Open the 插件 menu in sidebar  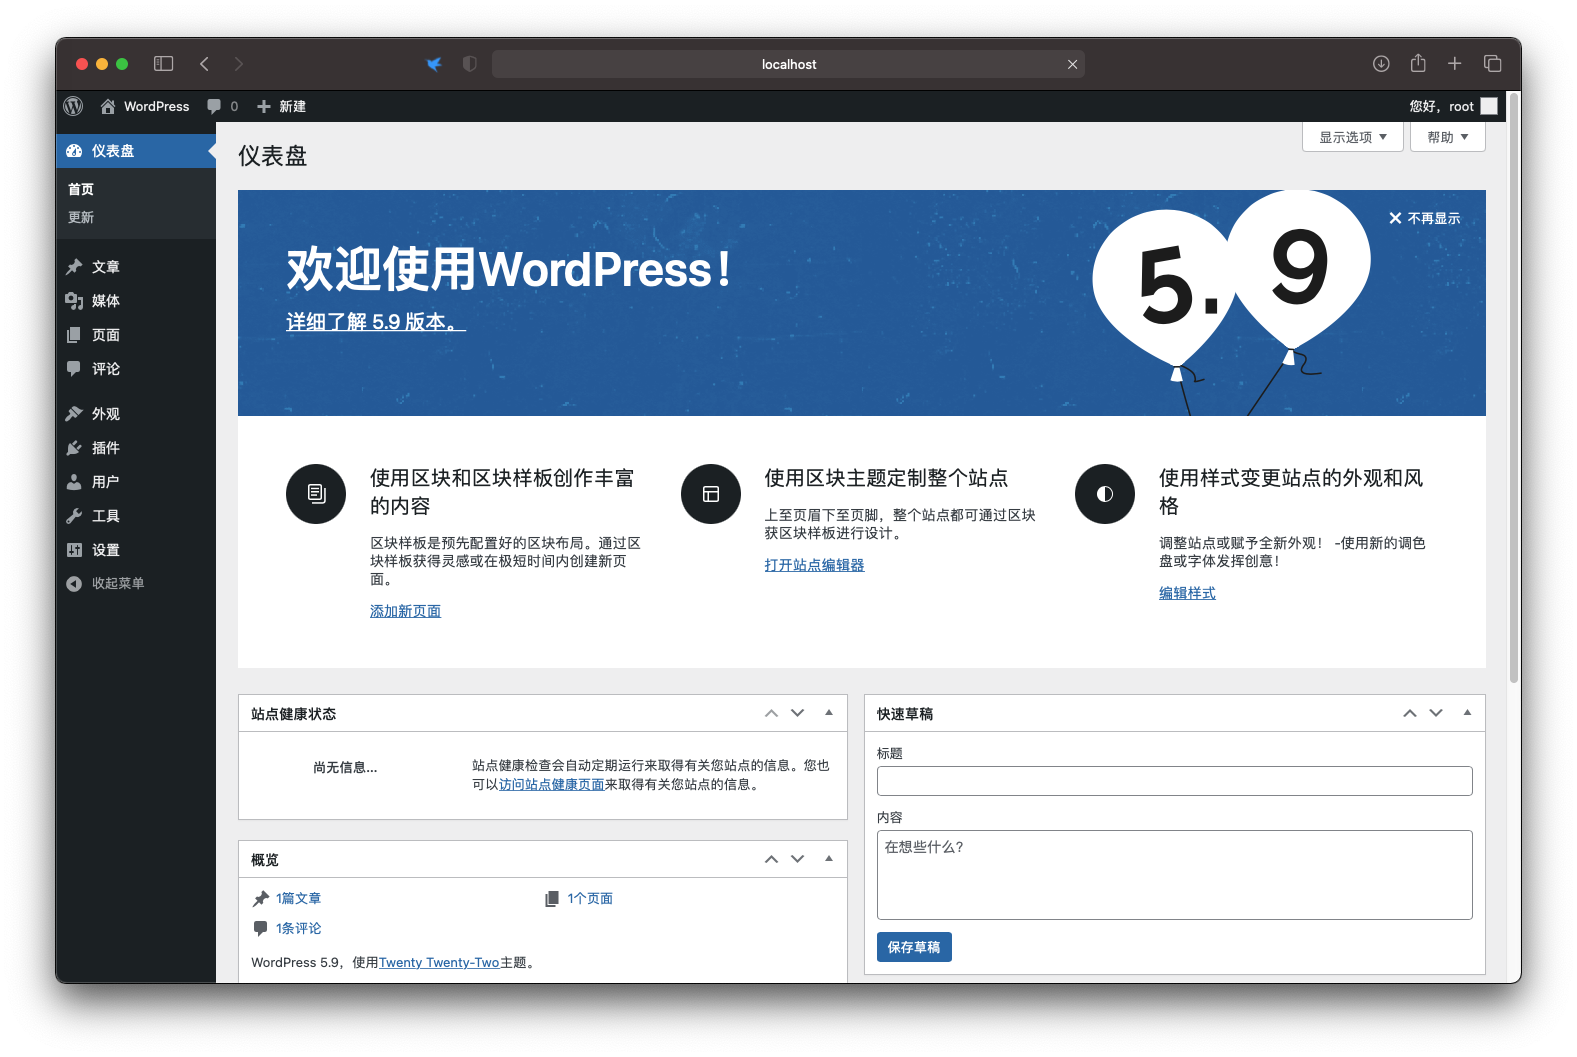coord(105,448)
